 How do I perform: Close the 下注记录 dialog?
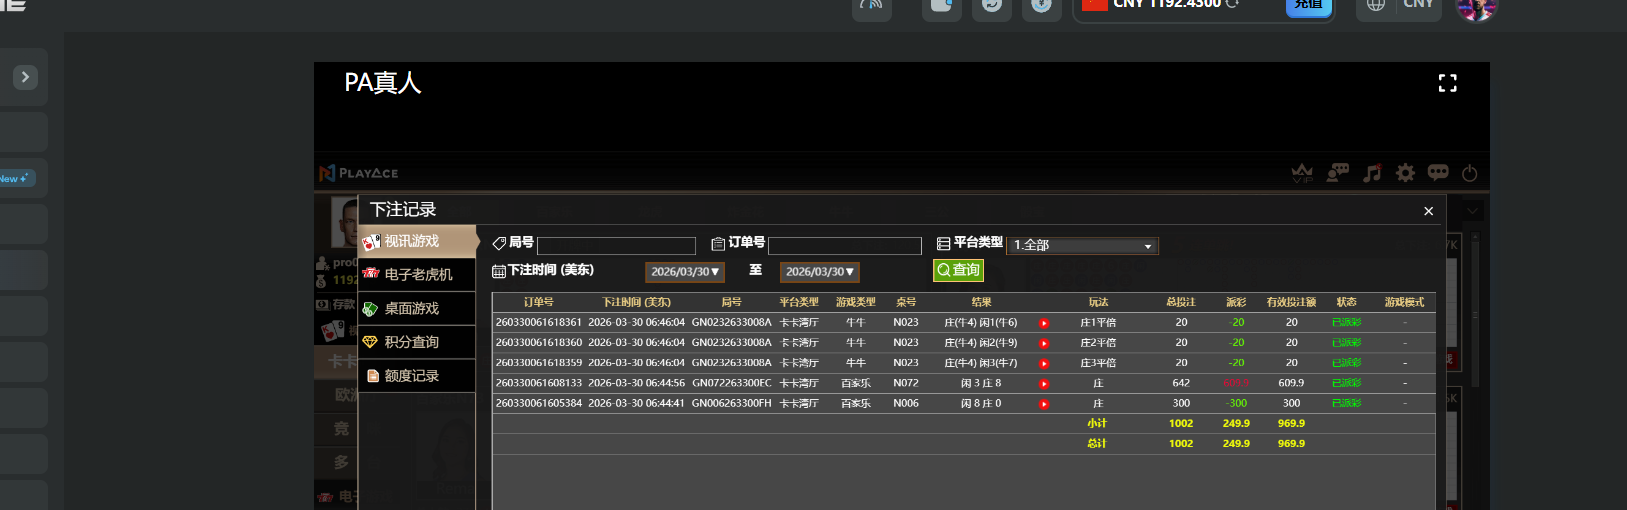(1428, 211)
